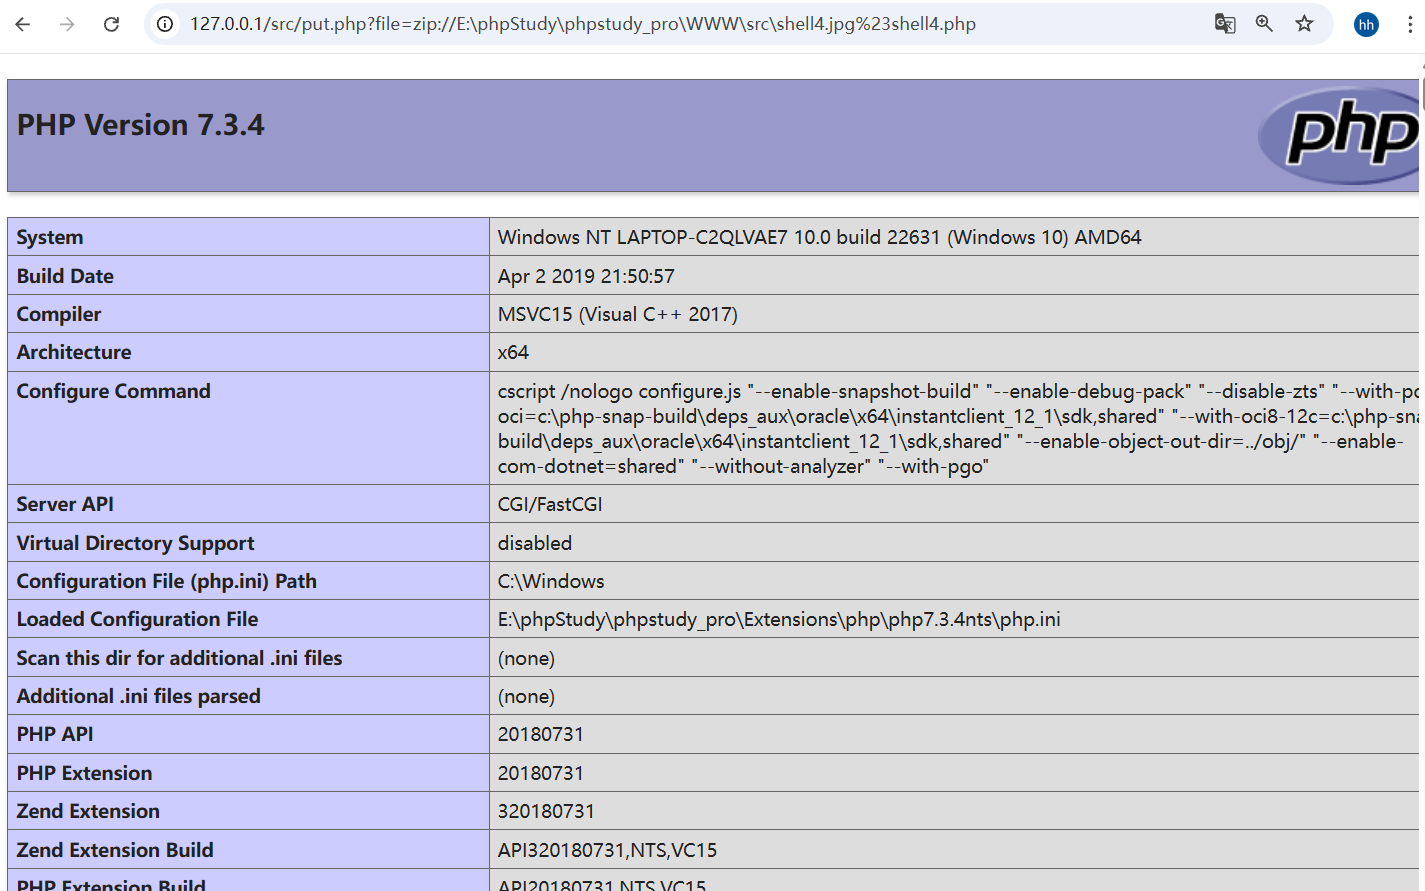Click the Configuration File (php.ini) Path label

[166, 581]
